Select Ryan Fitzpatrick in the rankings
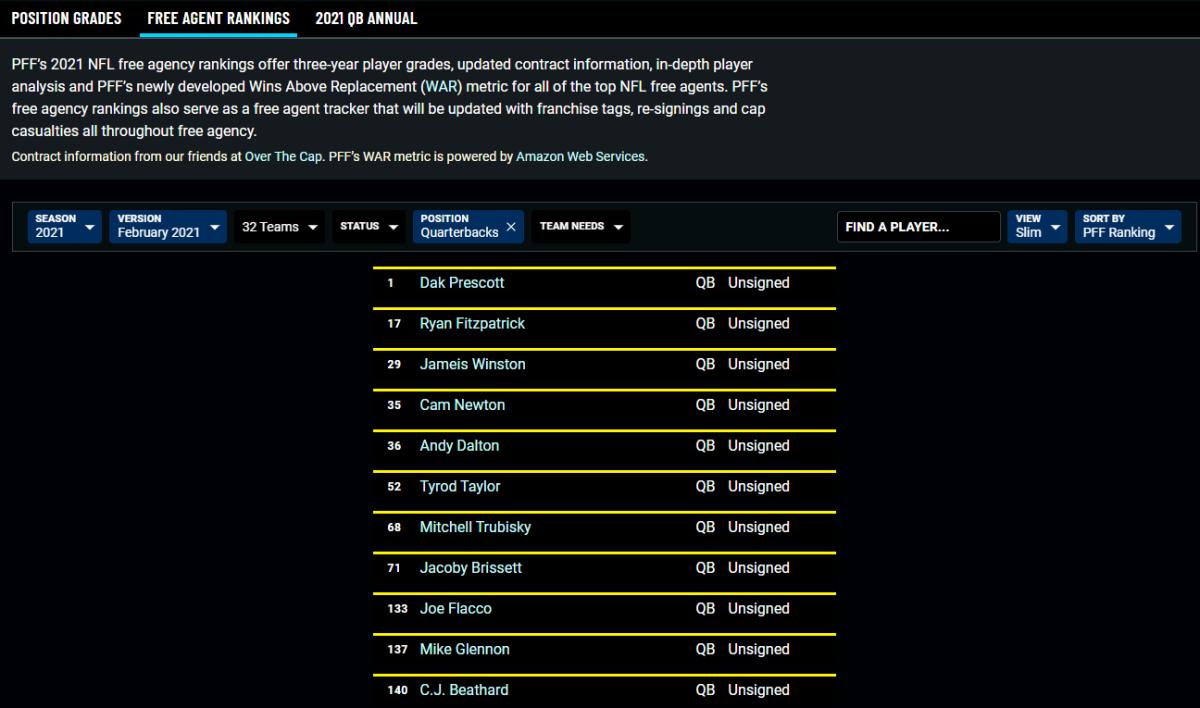The width and height of the screenshot is (1200, 708). [472, 324]
